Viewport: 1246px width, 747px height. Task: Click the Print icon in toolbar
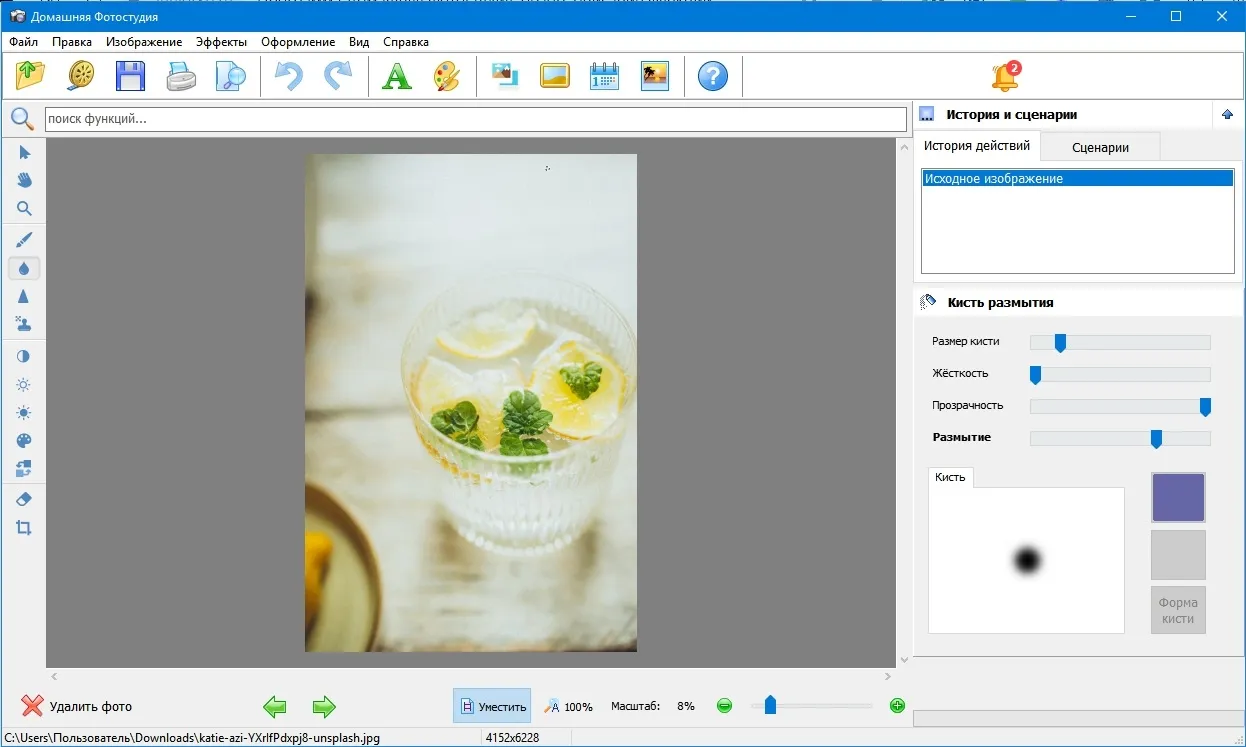[181, 76]
